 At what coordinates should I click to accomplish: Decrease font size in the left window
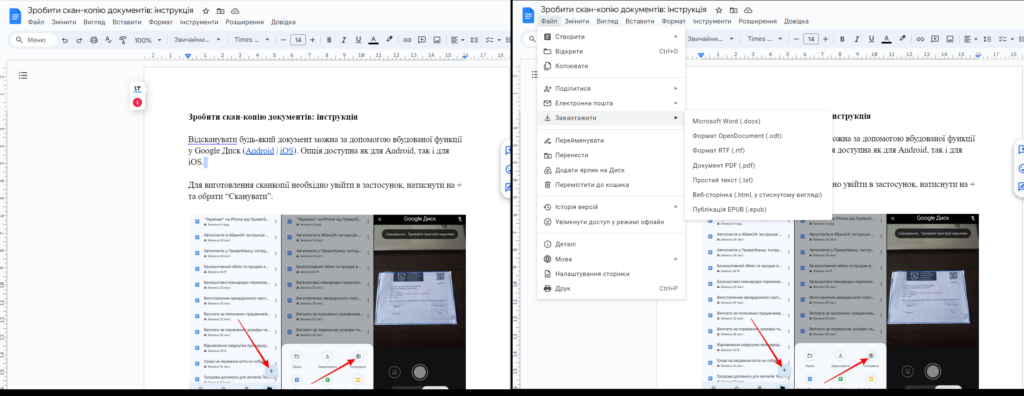(283, 40)
